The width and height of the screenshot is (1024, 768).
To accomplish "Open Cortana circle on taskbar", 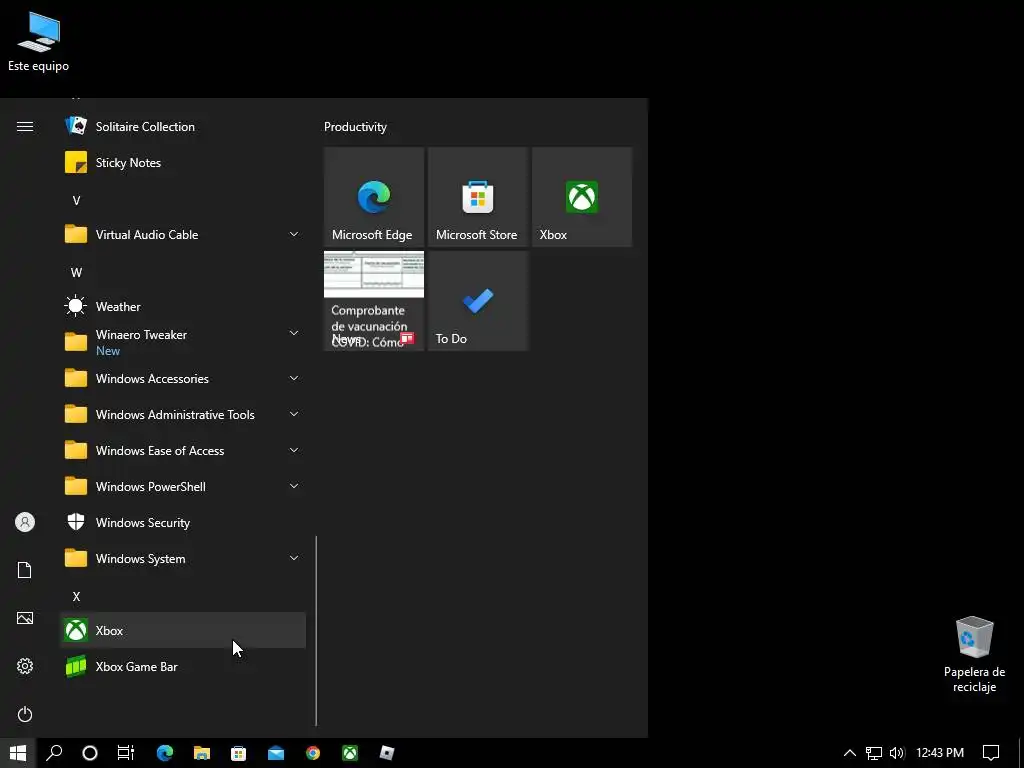I will [90, 753].
